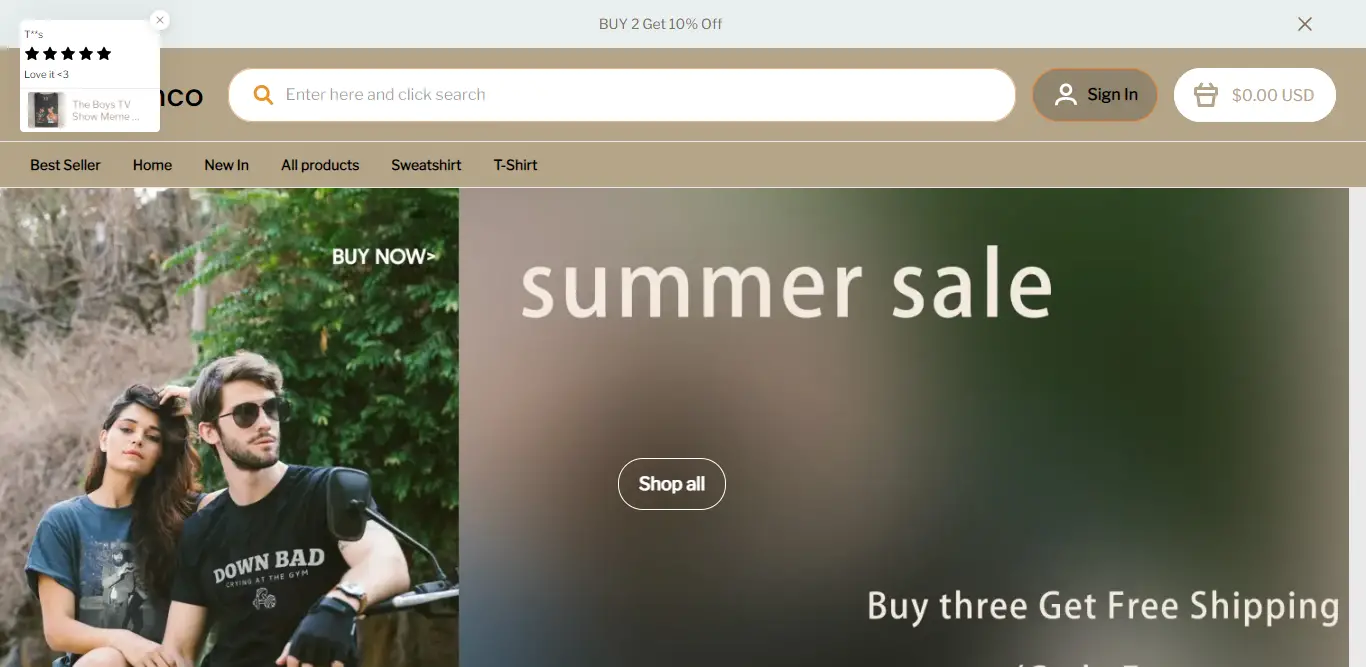The width and height of the screenshot is (1366, 667).
Task: Click the user profile icon
Action: coord(1066,95)
